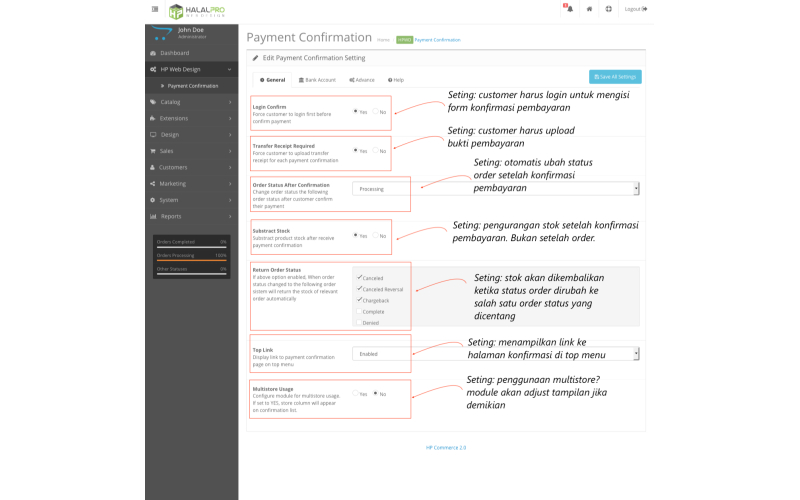Expand the Extensions menu
Screen dimensions: 800x500
(x=191, y=118)
